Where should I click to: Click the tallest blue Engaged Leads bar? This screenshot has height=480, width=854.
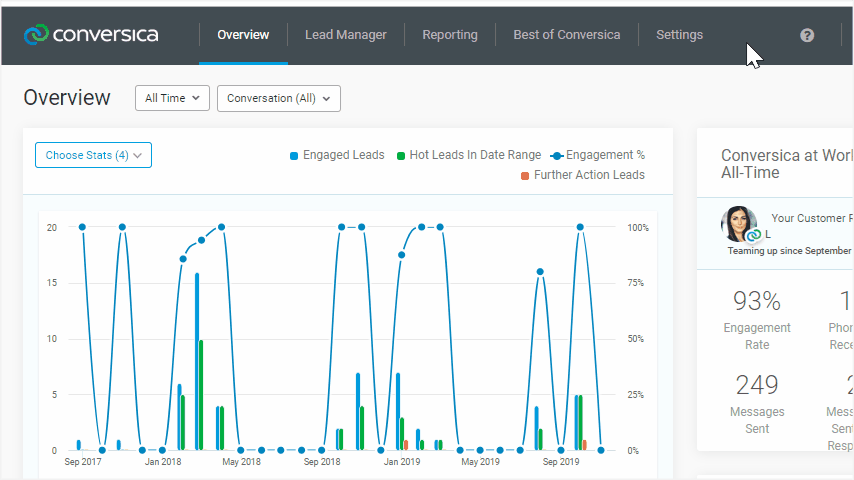pyautogui.click(x=197, y=361)
